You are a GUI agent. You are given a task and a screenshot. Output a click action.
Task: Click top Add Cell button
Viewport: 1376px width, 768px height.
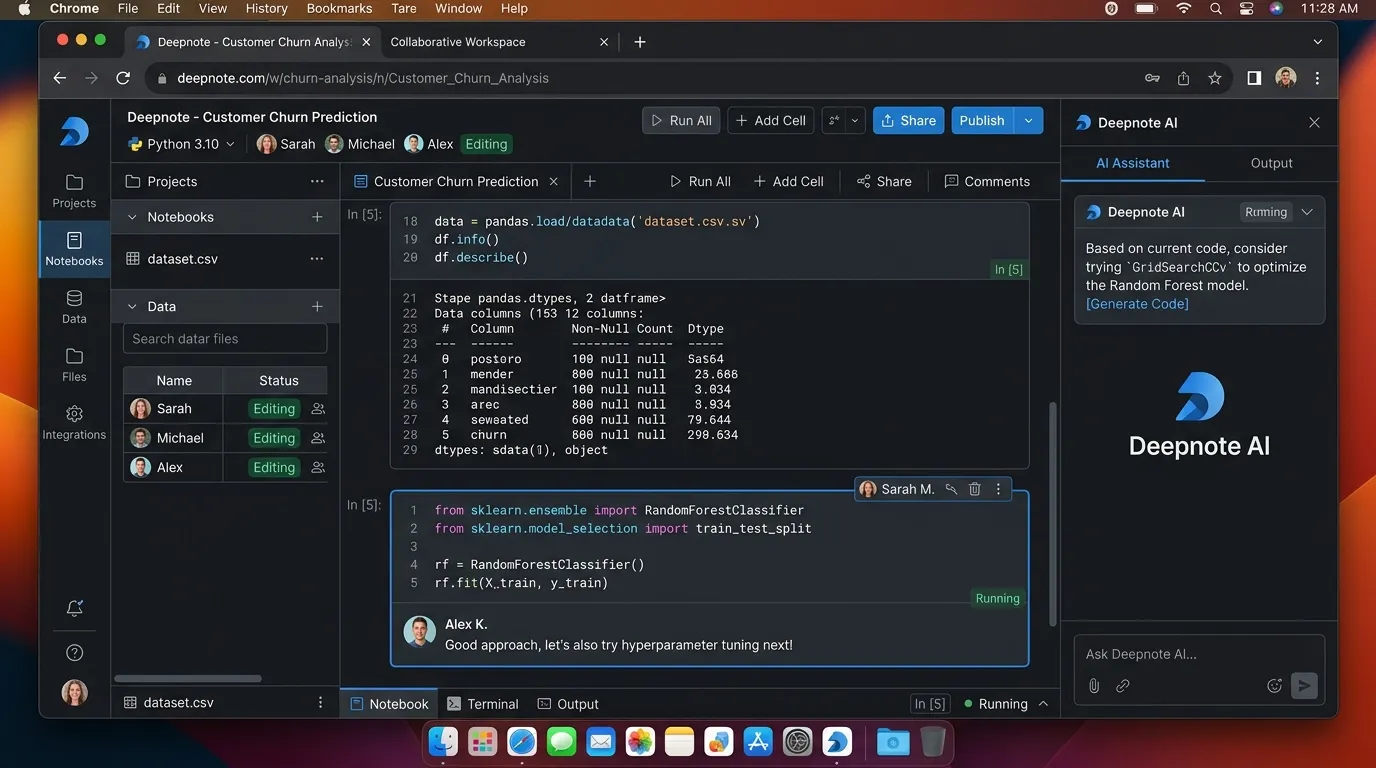coord(771,120)
